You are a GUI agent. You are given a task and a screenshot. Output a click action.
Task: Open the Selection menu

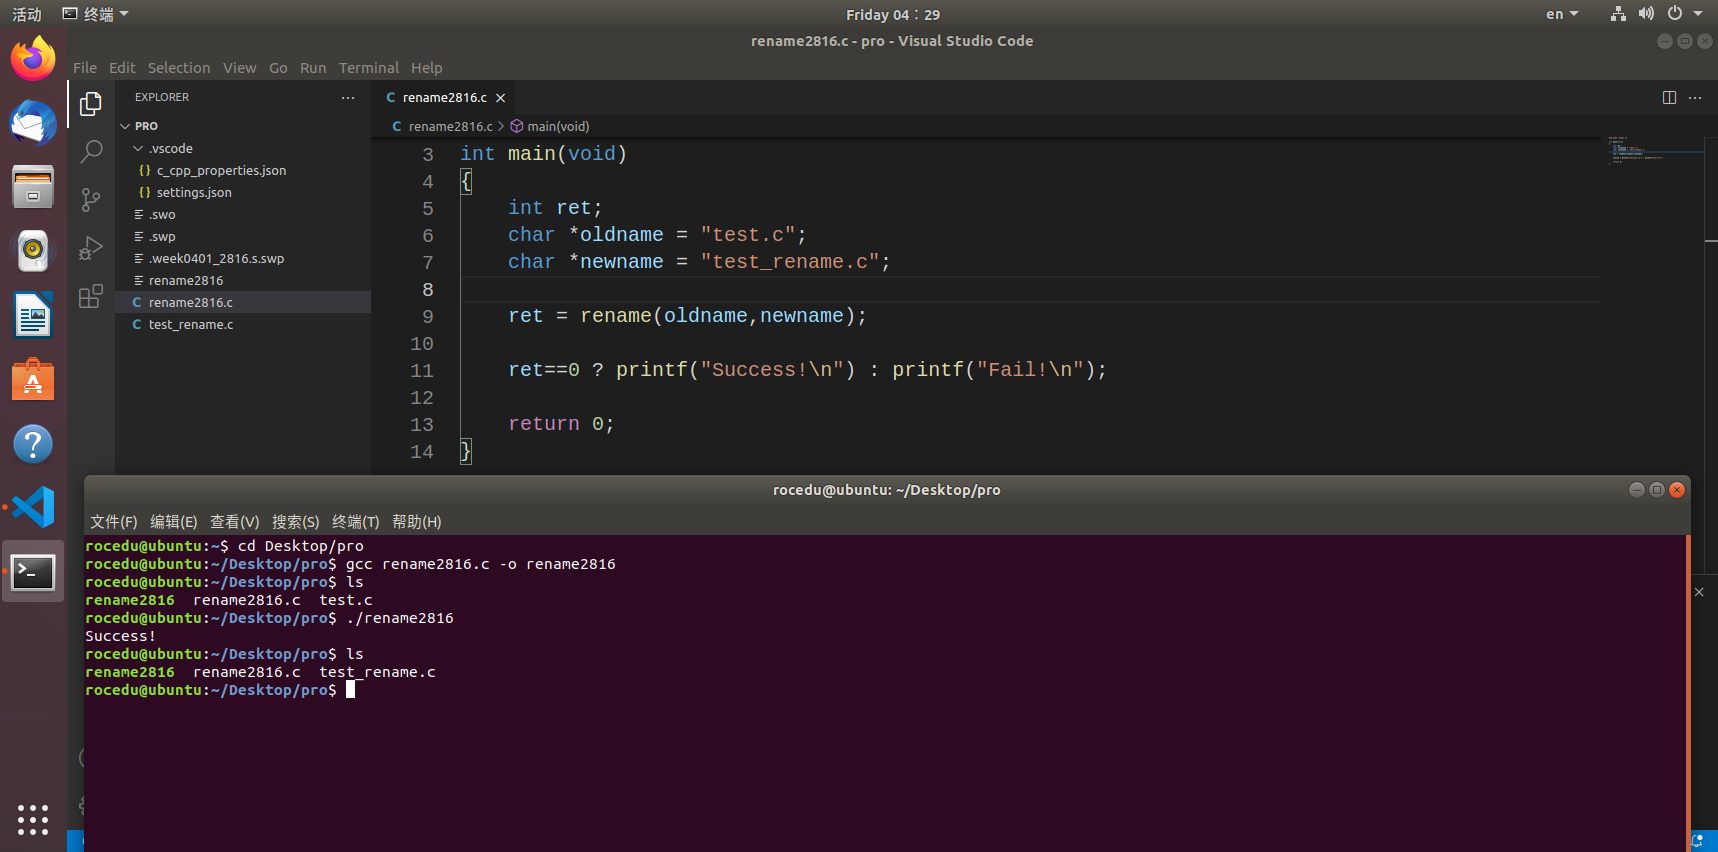coord(179,68)
